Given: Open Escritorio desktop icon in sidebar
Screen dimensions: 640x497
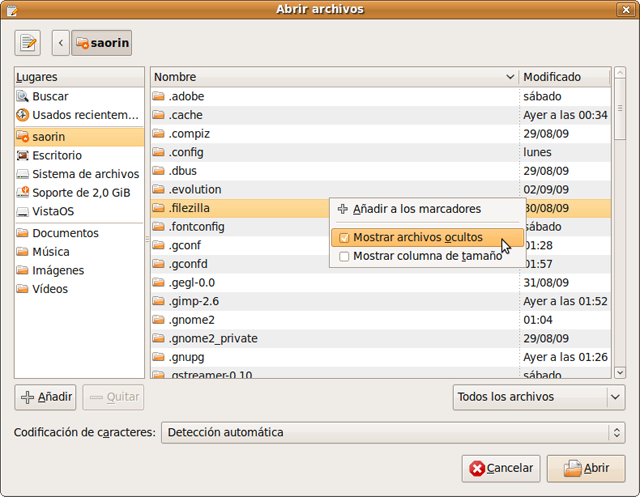Looking at the screenshot, I should [x=23, y=155].
